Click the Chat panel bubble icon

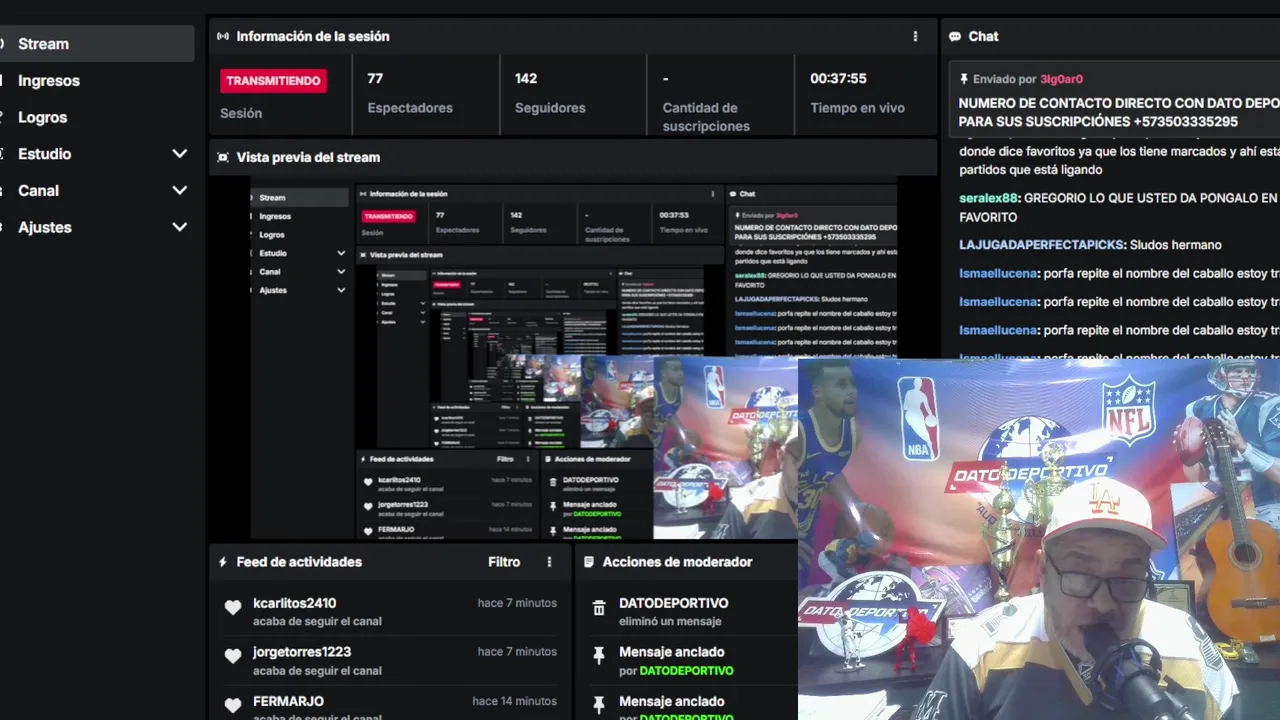pos(955,36)
